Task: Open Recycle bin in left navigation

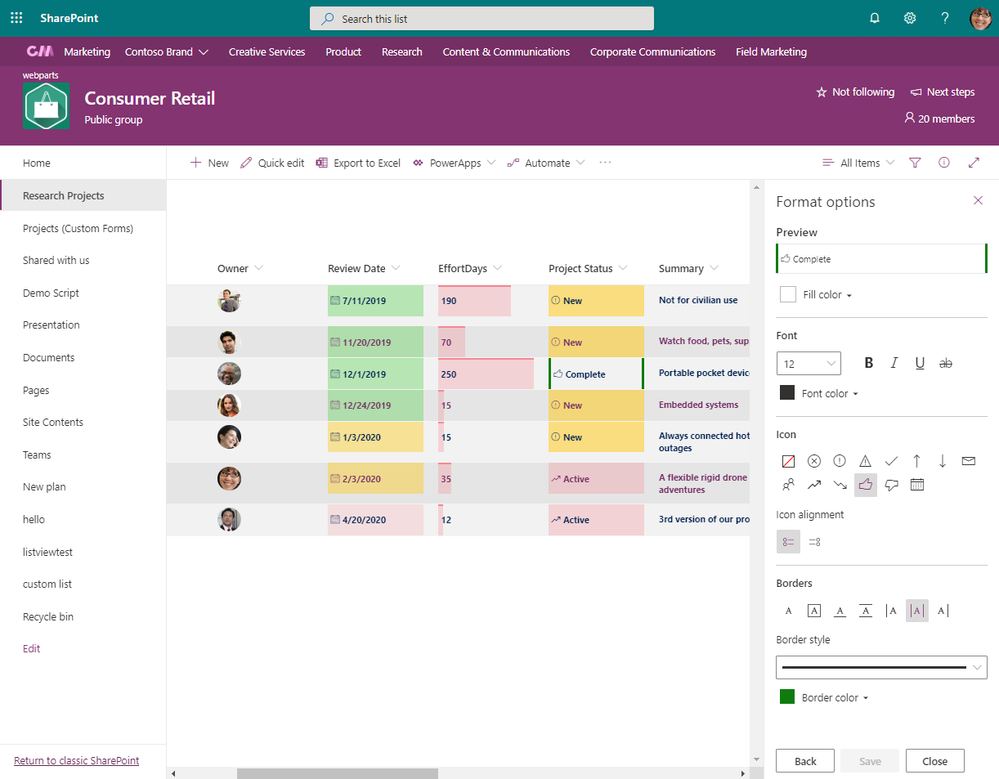Action: [48, 617]
